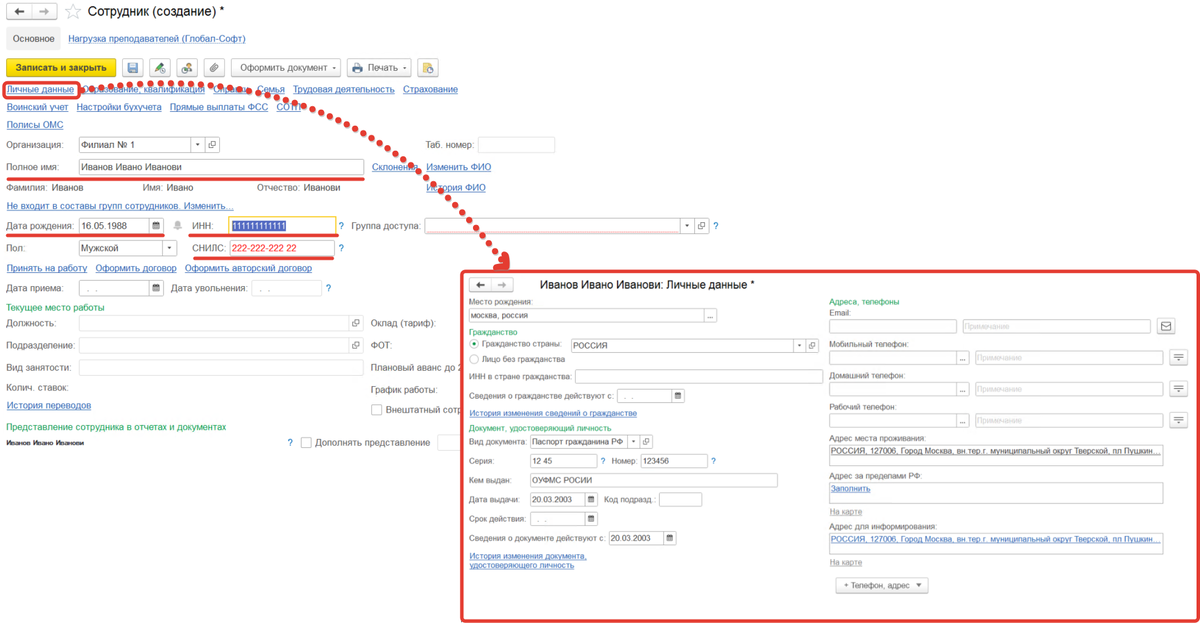
Task: Switch to the Основное tab
Action: pos(34,38)
